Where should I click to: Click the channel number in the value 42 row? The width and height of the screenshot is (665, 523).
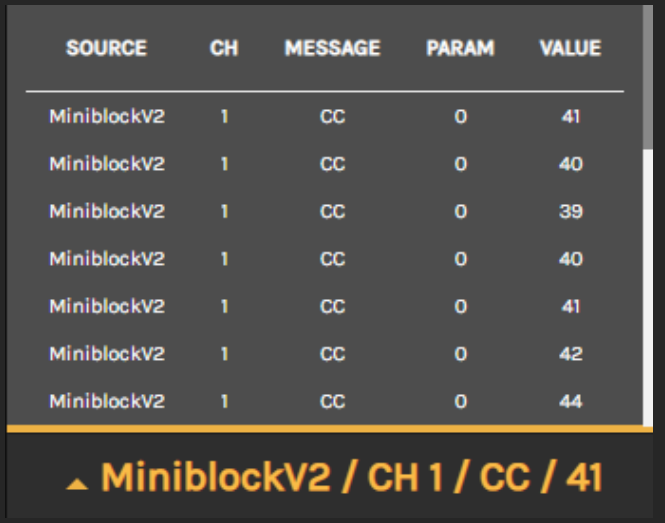point(224,354)
